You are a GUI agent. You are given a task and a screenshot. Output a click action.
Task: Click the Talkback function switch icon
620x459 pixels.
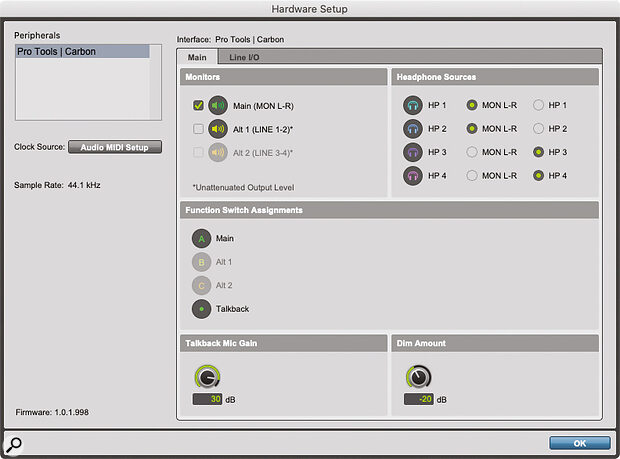(x=202, y=309)
